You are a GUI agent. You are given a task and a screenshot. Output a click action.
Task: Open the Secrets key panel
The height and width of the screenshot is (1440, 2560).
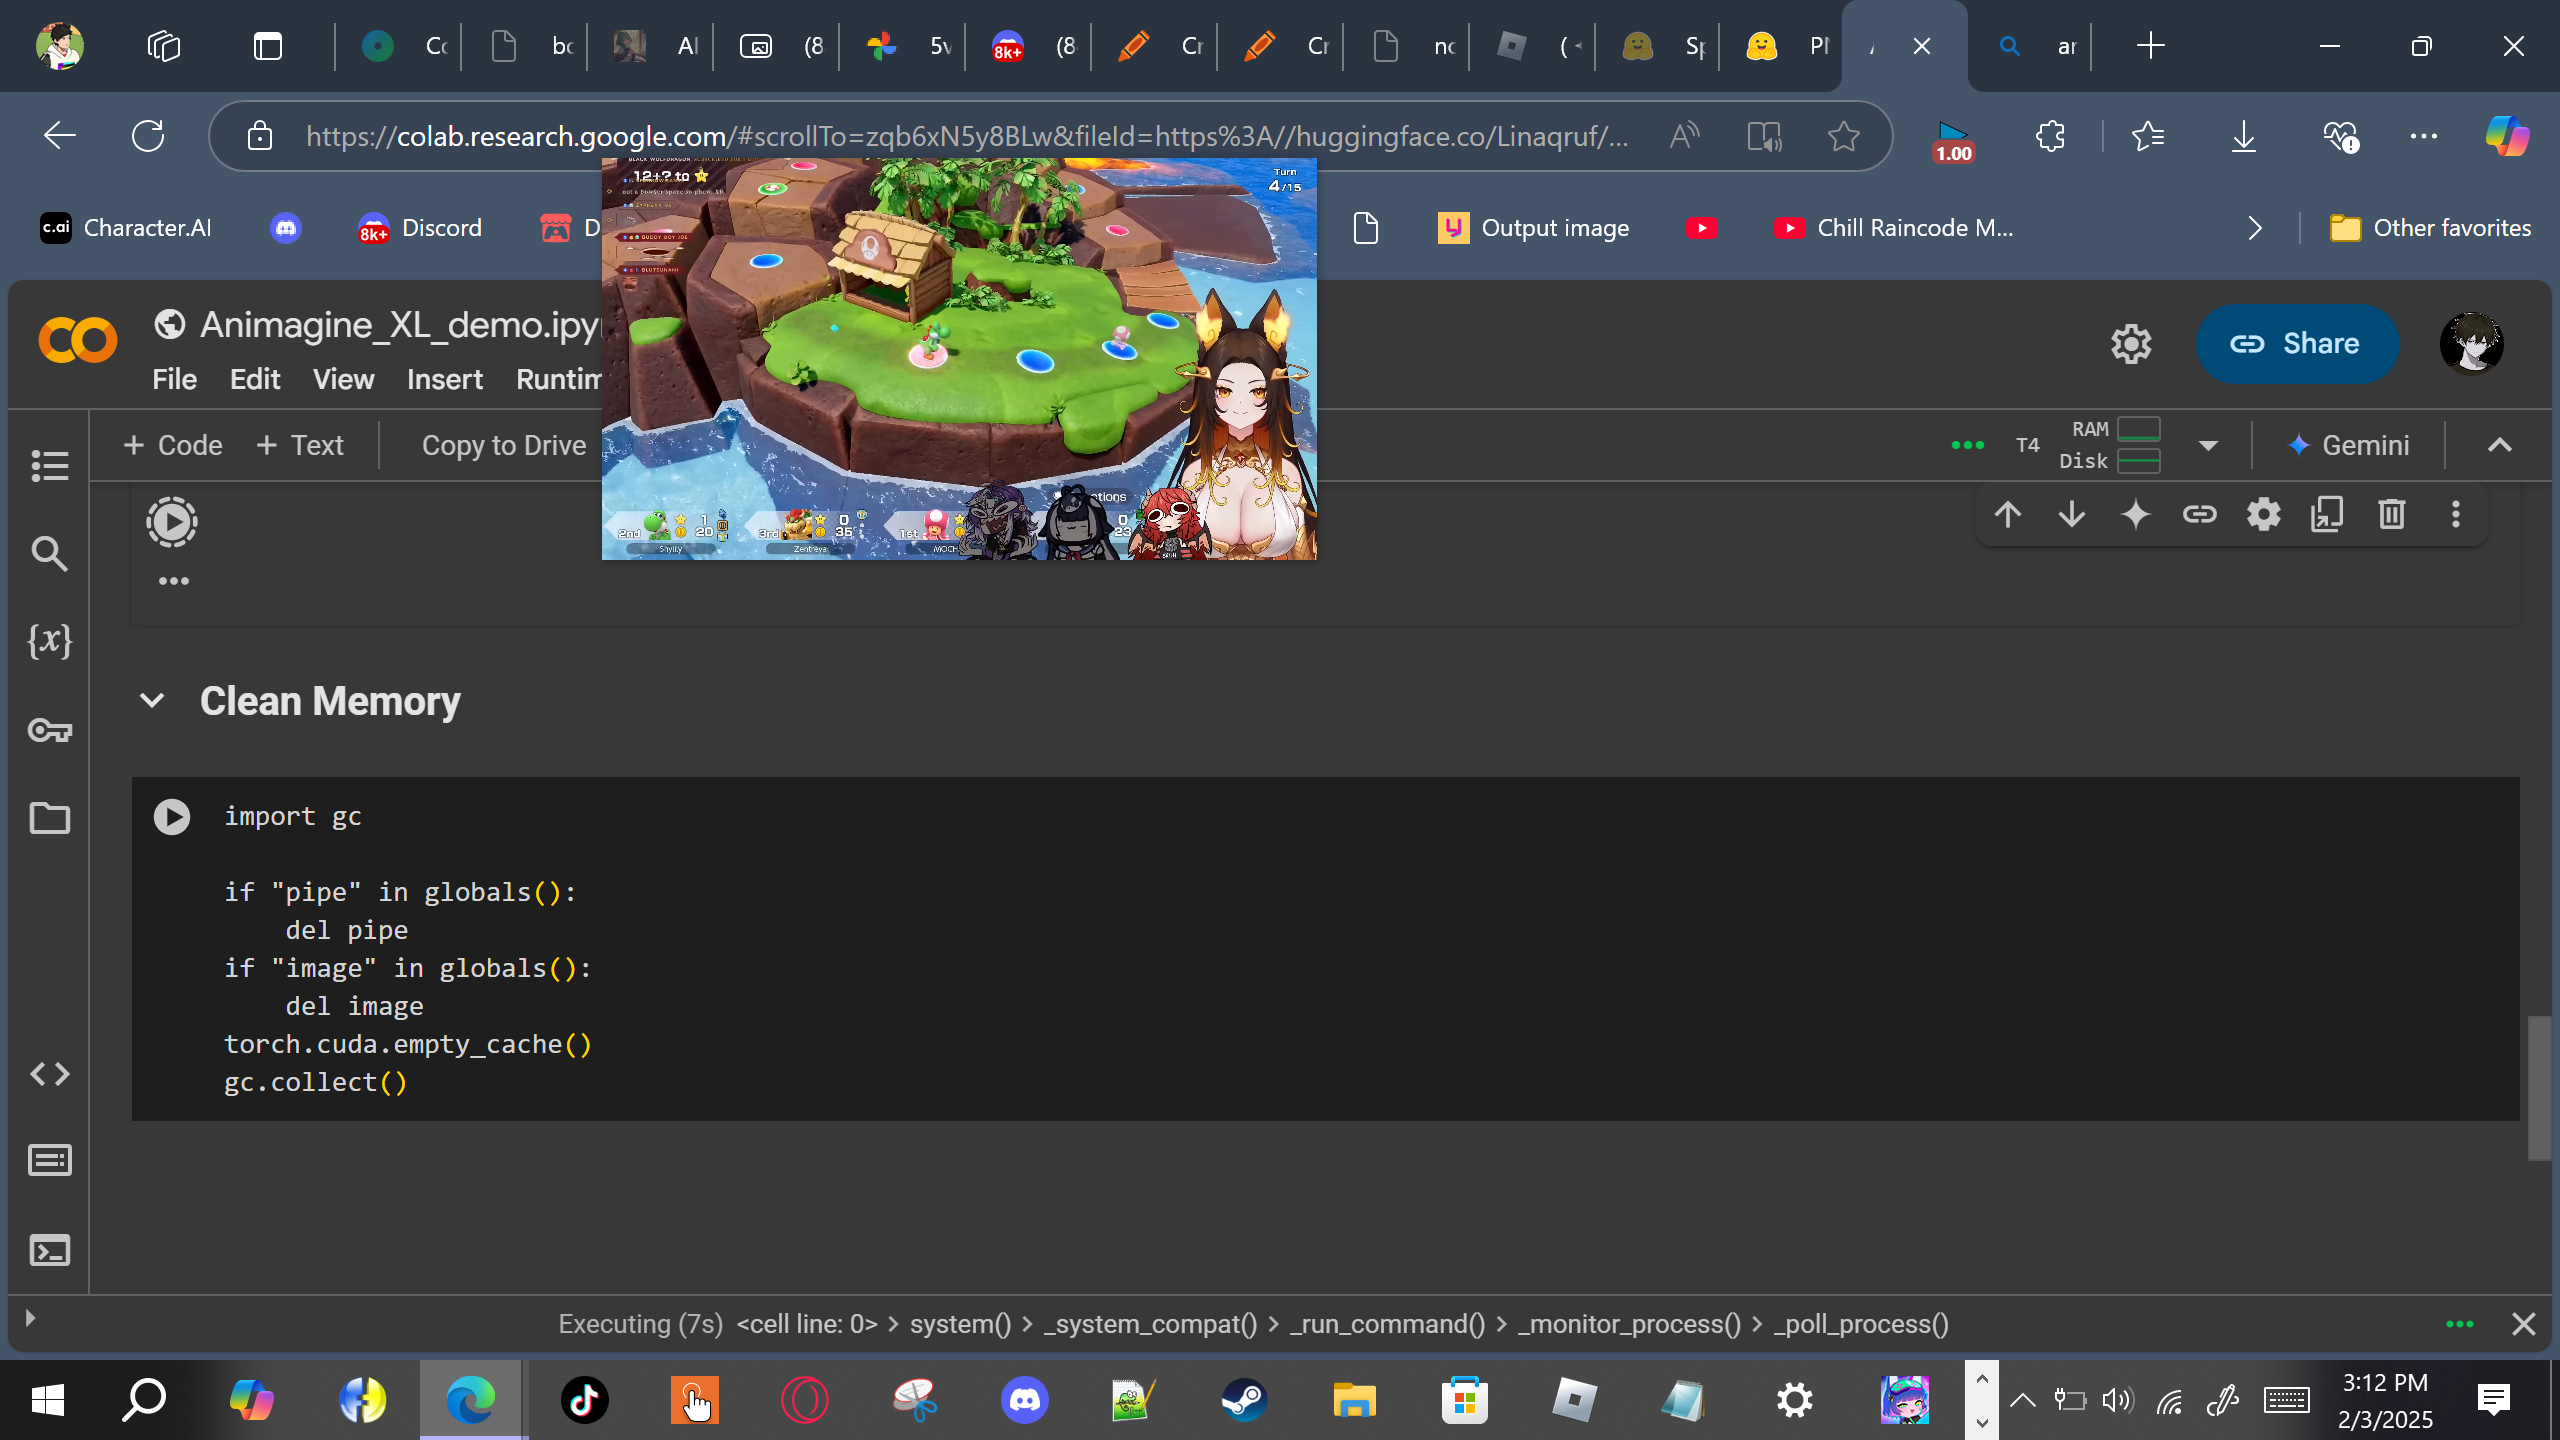pyautogui.click(x=50, y=730)
